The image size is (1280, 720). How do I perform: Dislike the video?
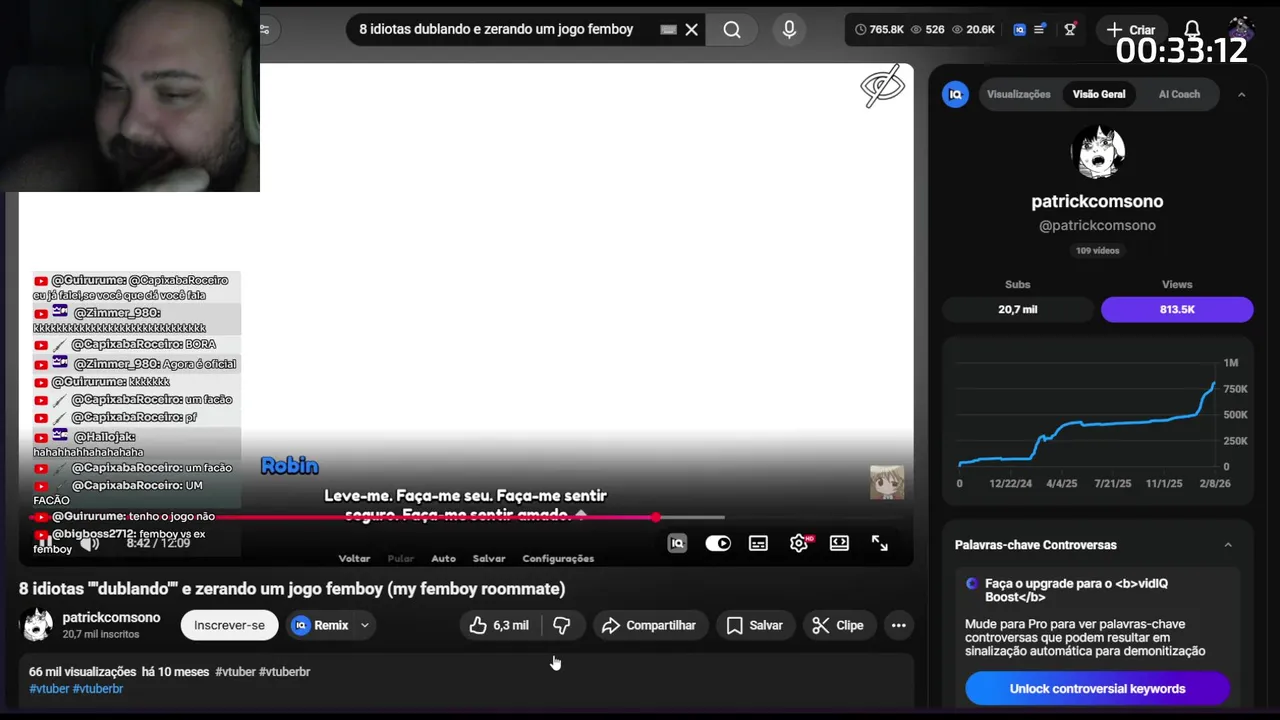[562, 625]
